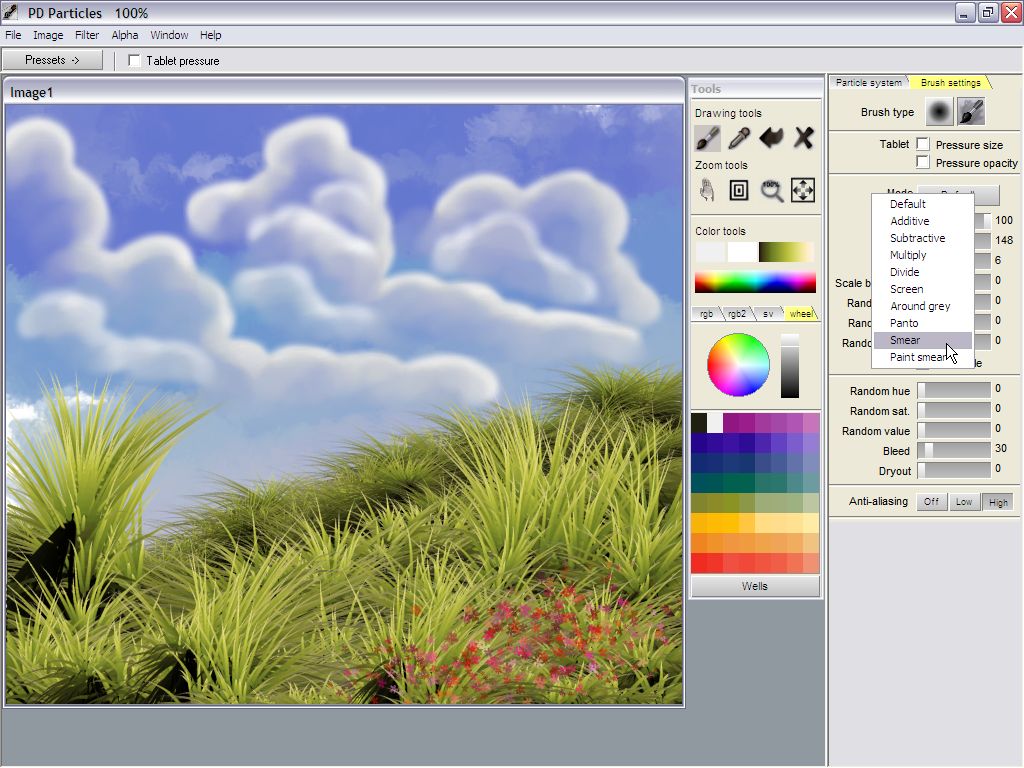Click the black X clear tool
This screenshot has width=1024, height=768.
803,138
